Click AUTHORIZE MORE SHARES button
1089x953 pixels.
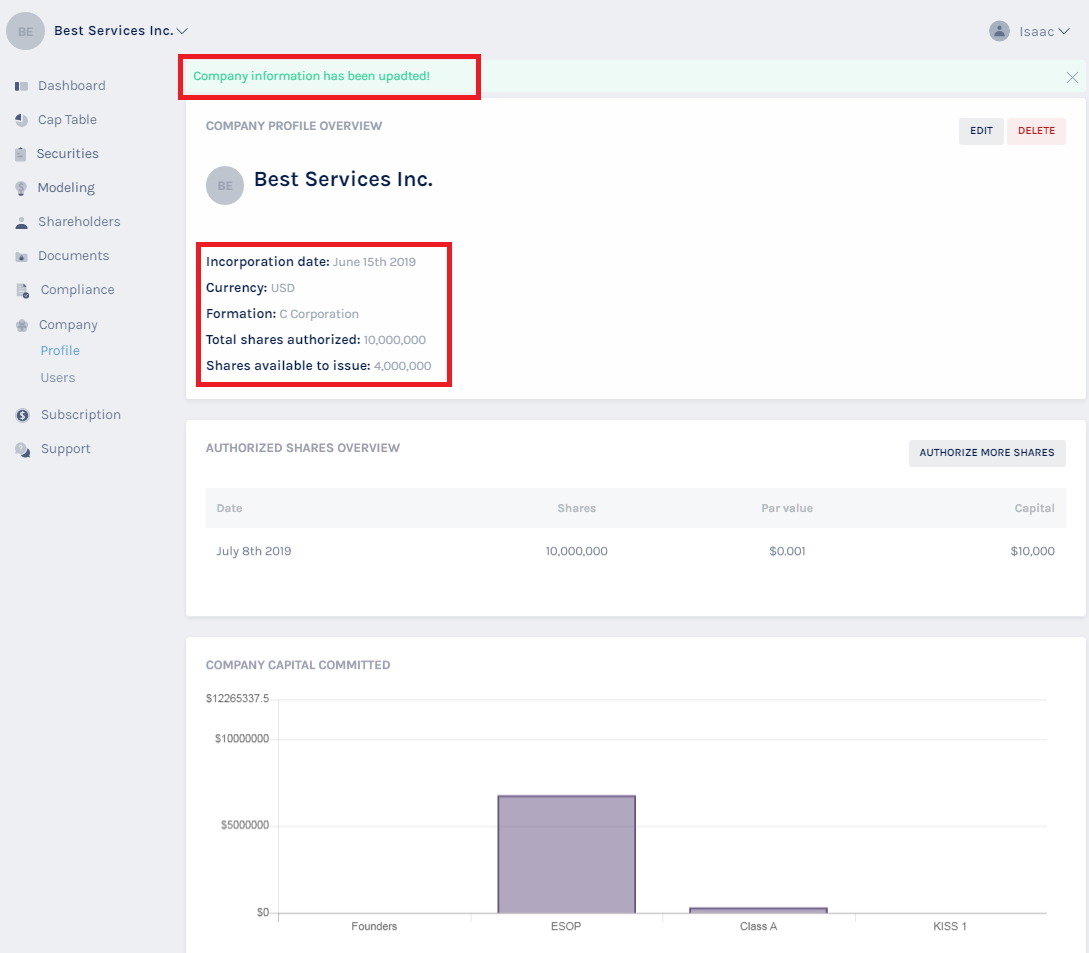pyautogui.click(x=987, y=453)
